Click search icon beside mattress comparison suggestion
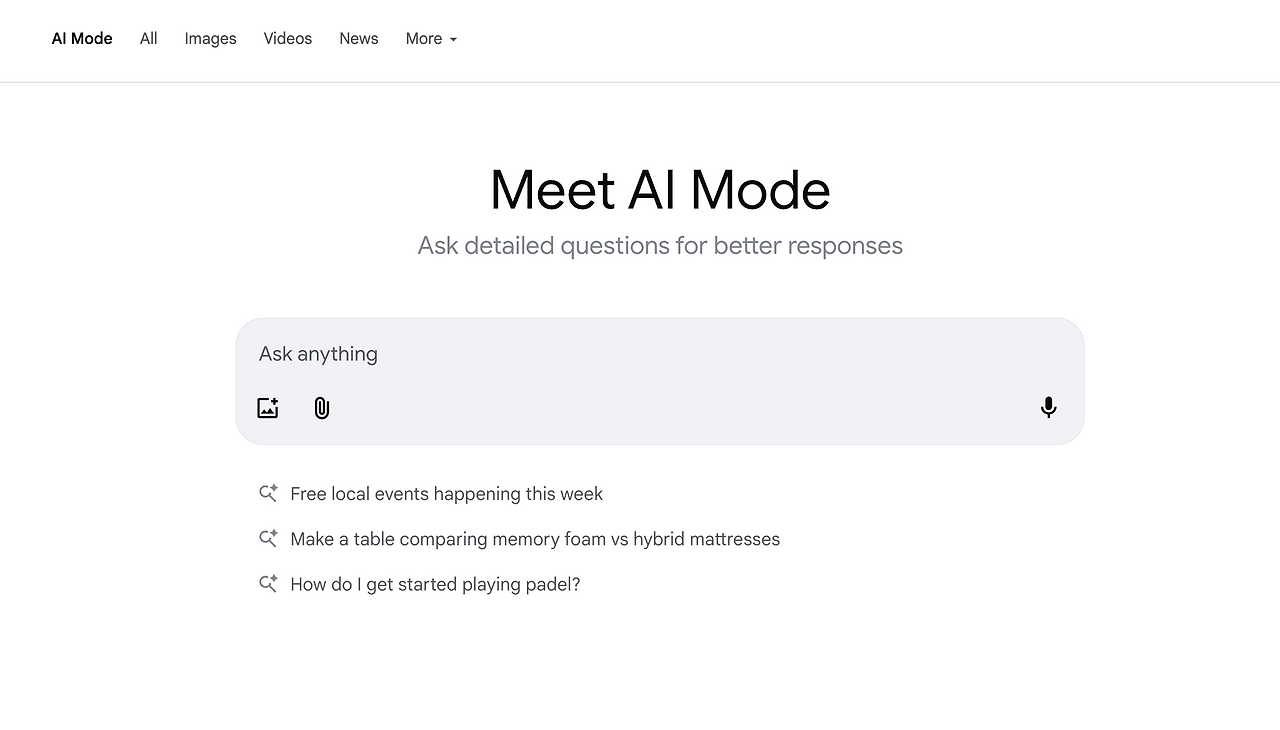Viewport: 1280px width, 730px height. [x=268, y=539]
